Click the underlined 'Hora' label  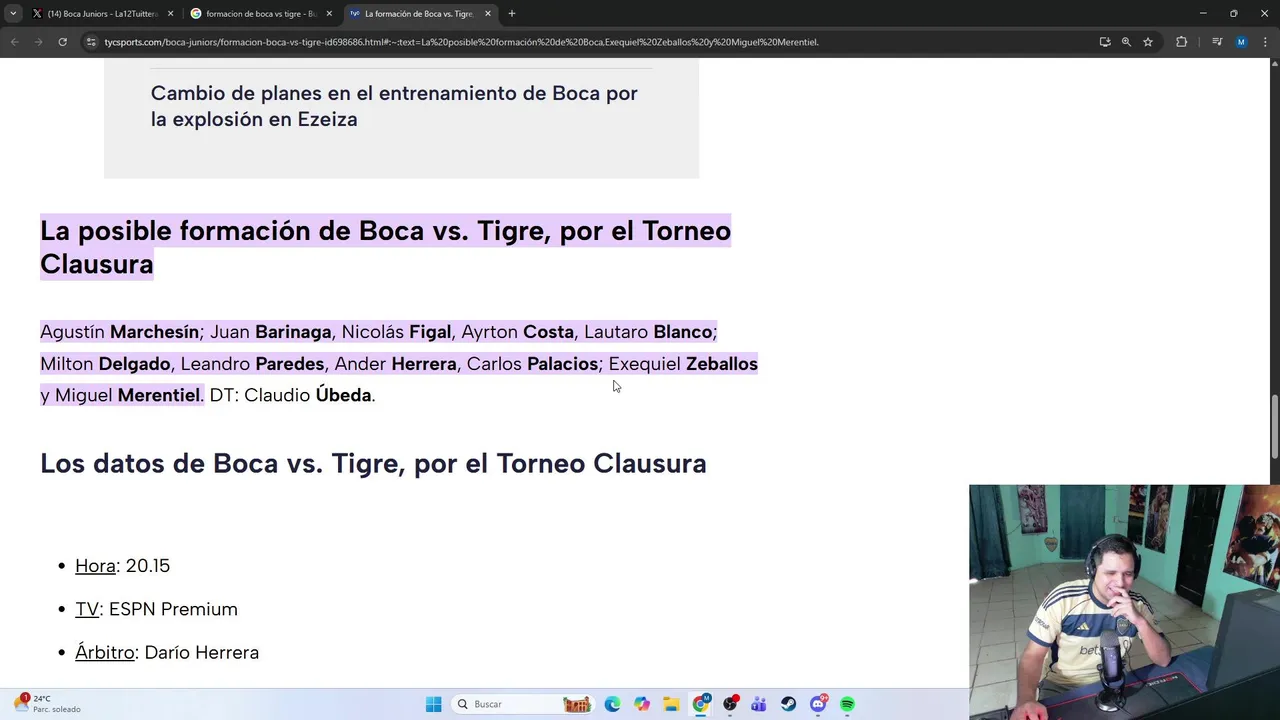click(95, 566)
